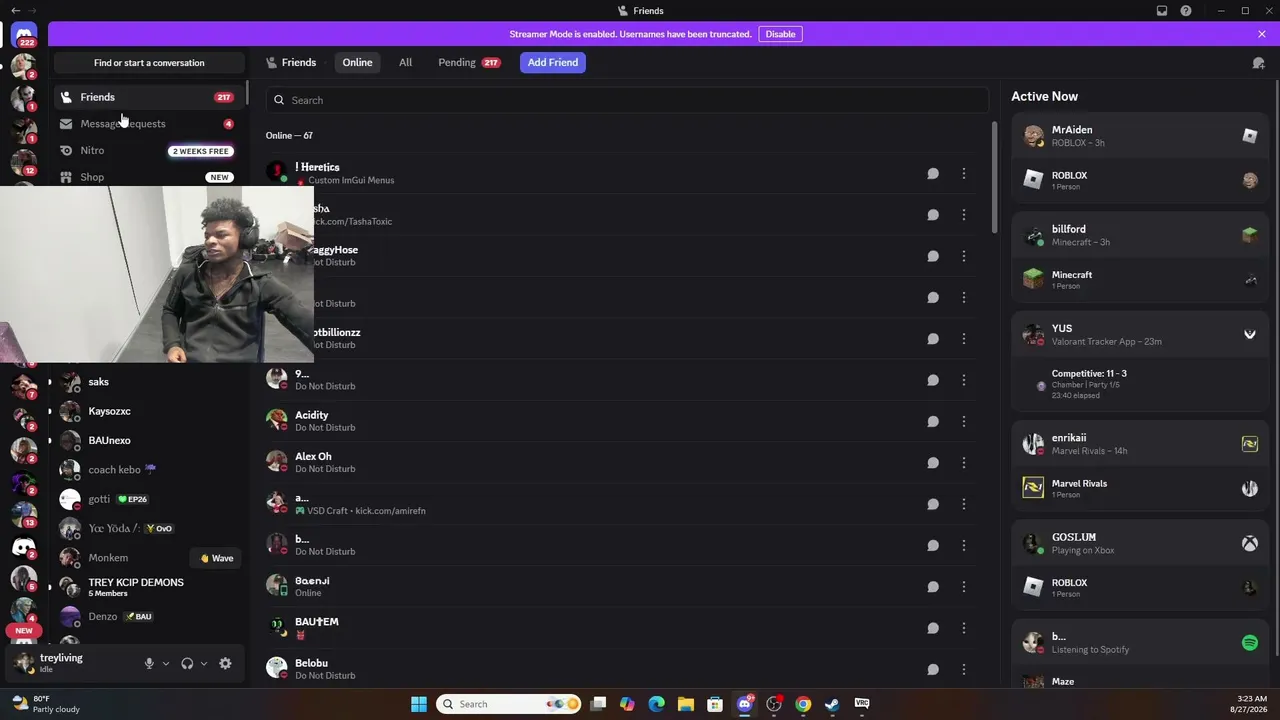Click the Windows taskbar Search box
The width and height of the screenshot is (1280, 720).
510,704
